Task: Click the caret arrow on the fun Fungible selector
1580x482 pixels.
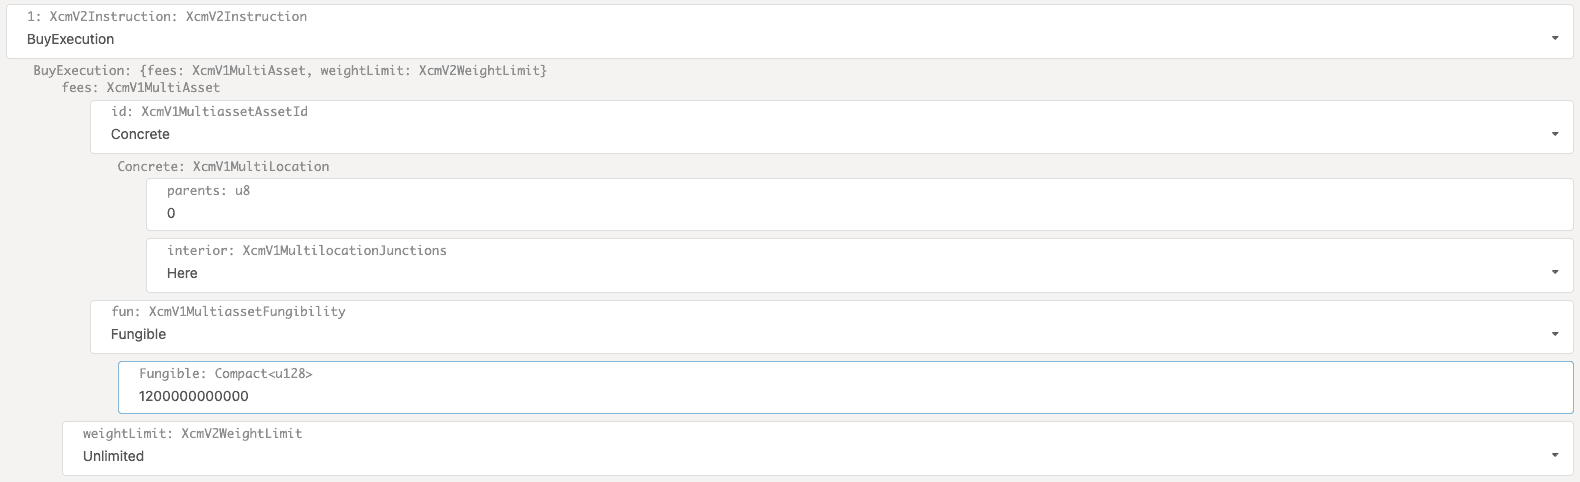Action: [1554, 334]
